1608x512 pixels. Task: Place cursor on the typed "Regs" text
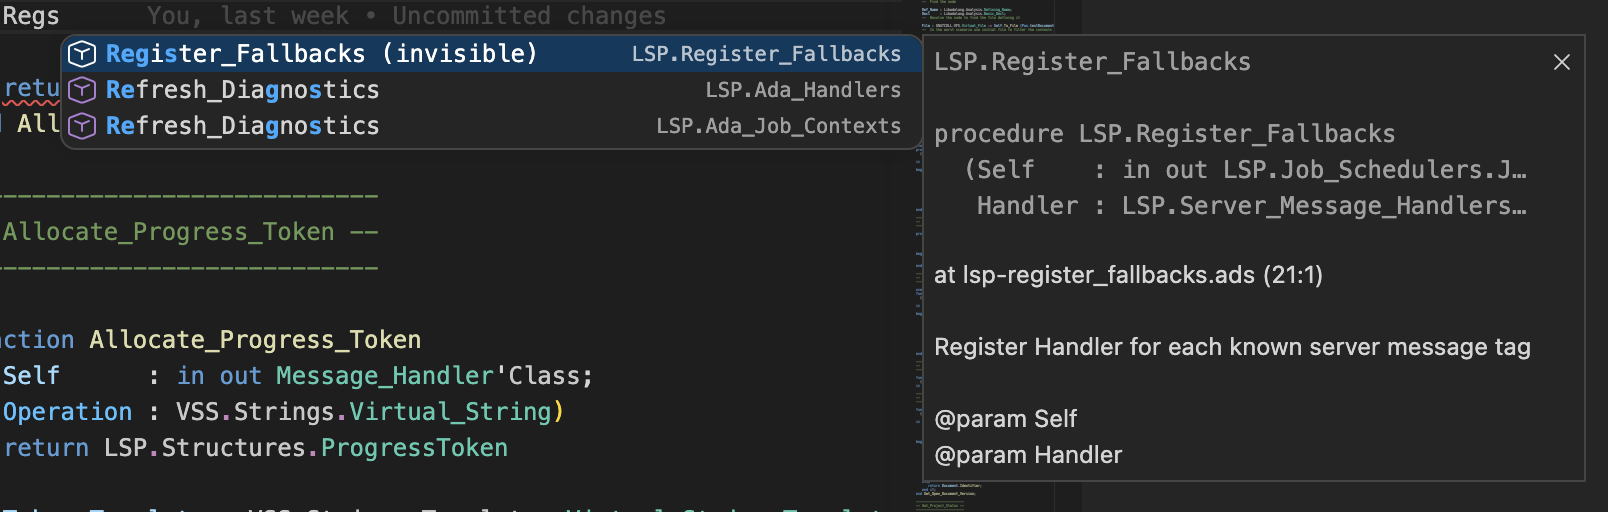click(31, 16)
